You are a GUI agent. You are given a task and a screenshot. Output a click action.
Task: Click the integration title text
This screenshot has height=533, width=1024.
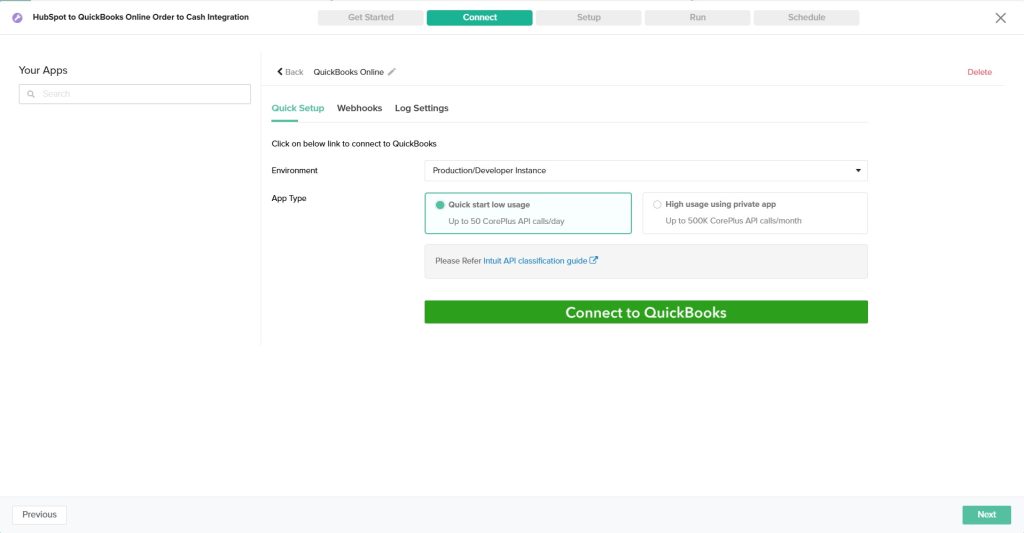[140, 18]
